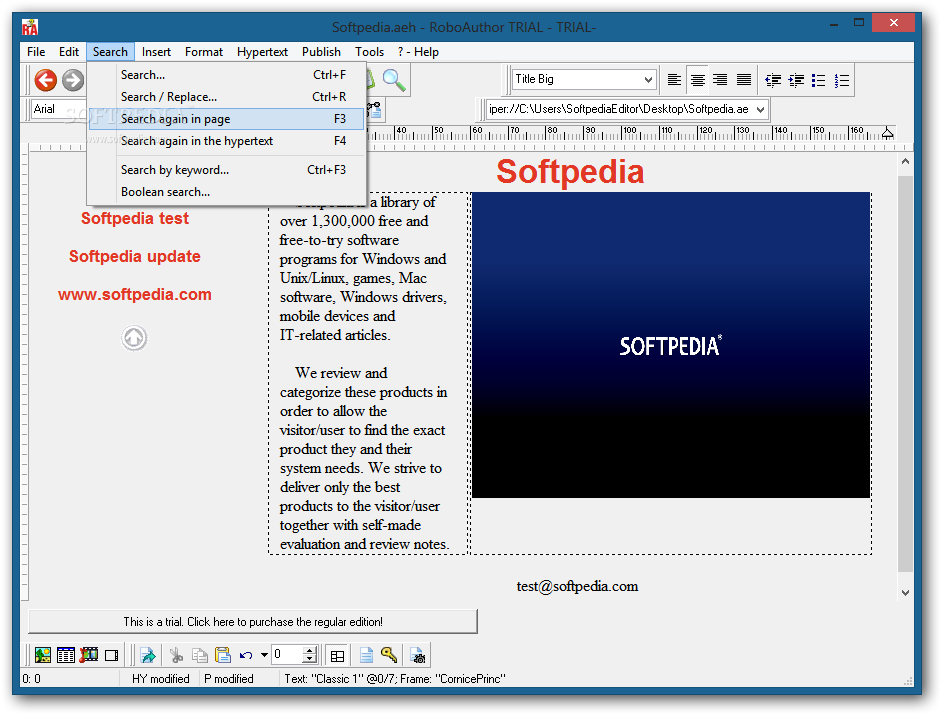Insert picture from the bottom toolbar
Viewport: 942px width, 715px height.
click(43, 655)
